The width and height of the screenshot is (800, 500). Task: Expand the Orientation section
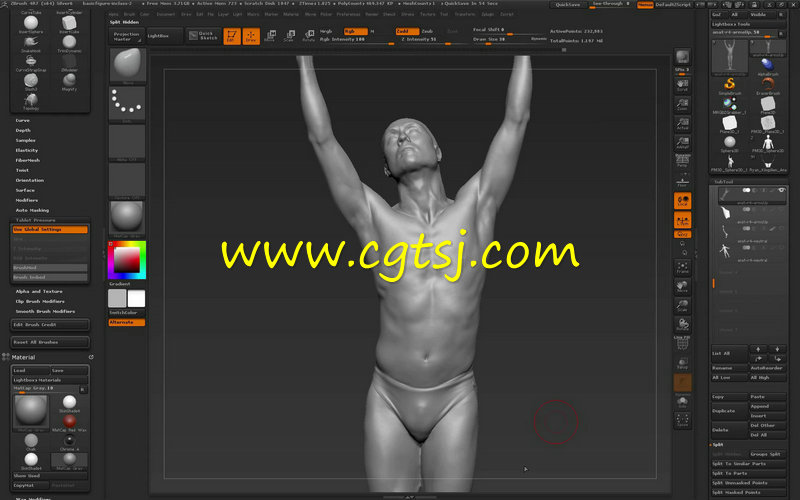[30, 180]
